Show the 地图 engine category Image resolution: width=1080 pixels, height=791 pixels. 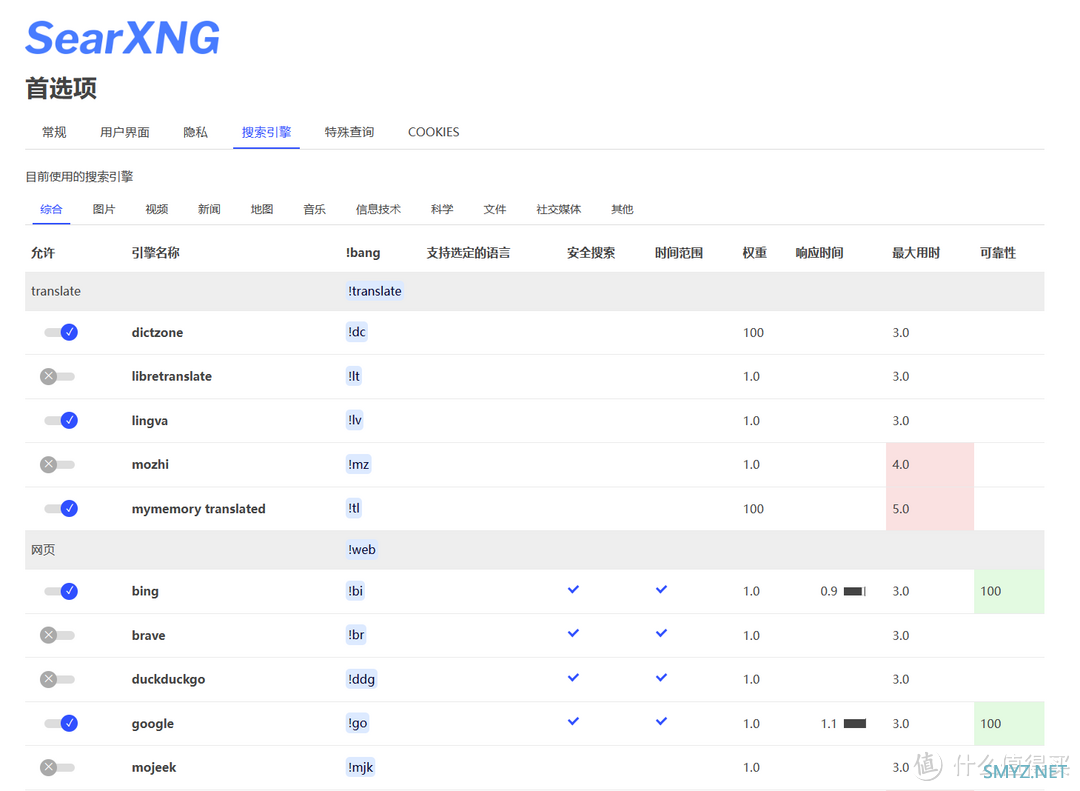tap(262, 209)
